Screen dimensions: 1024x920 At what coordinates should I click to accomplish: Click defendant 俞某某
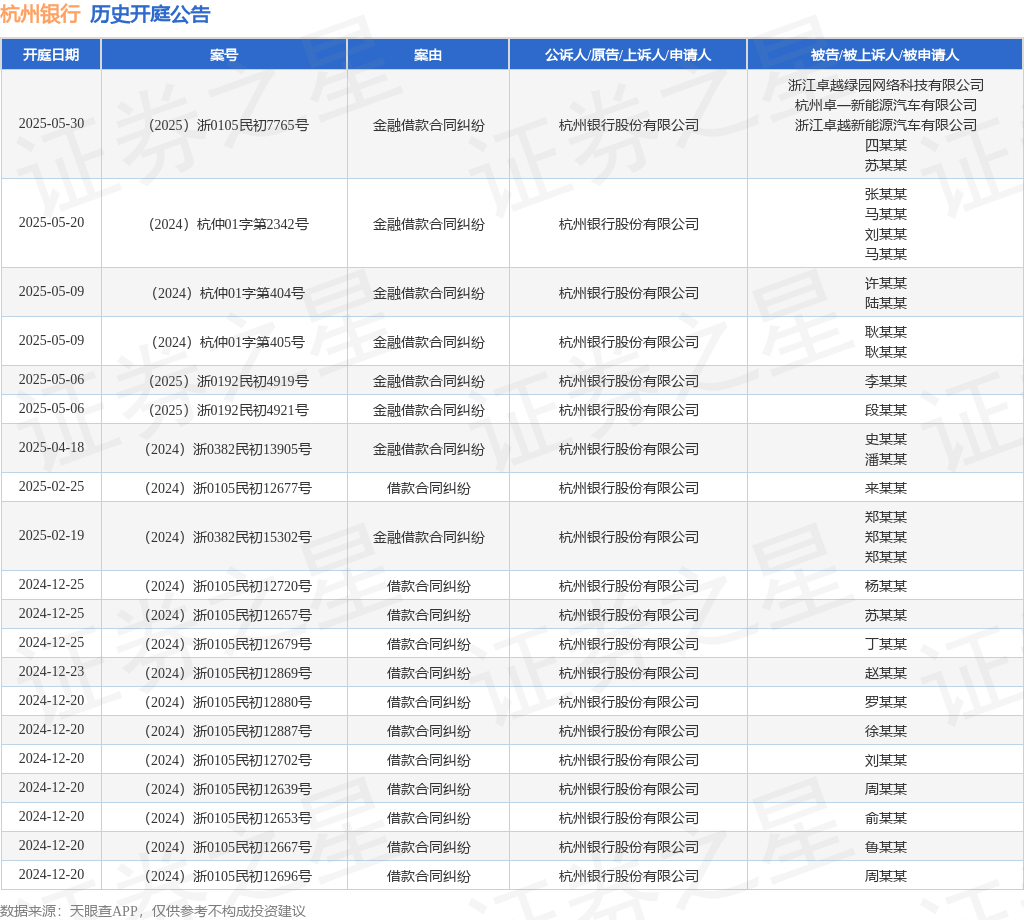[886, 818]
